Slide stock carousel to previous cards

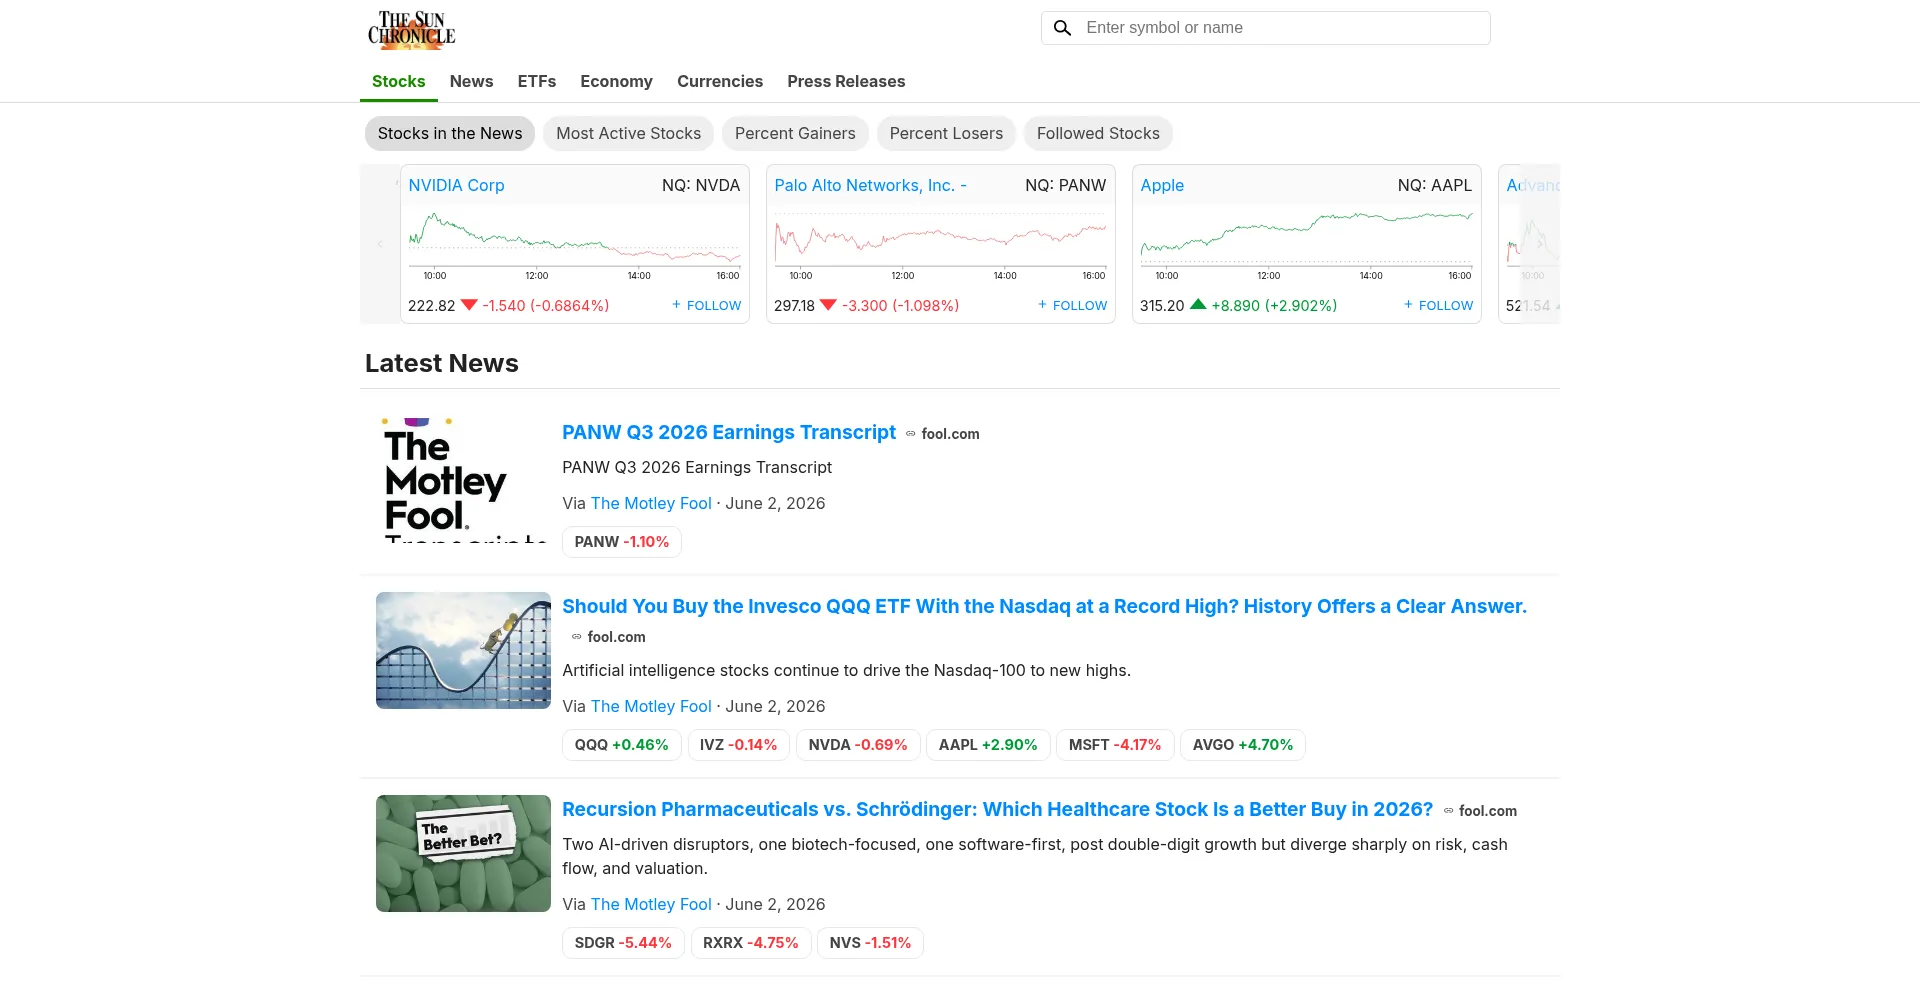pos(380,244)
